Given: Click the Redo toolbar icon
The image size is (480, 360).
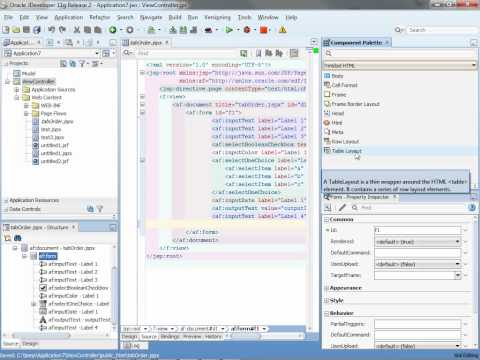Looking at the screenshot, I should point(62,30).
